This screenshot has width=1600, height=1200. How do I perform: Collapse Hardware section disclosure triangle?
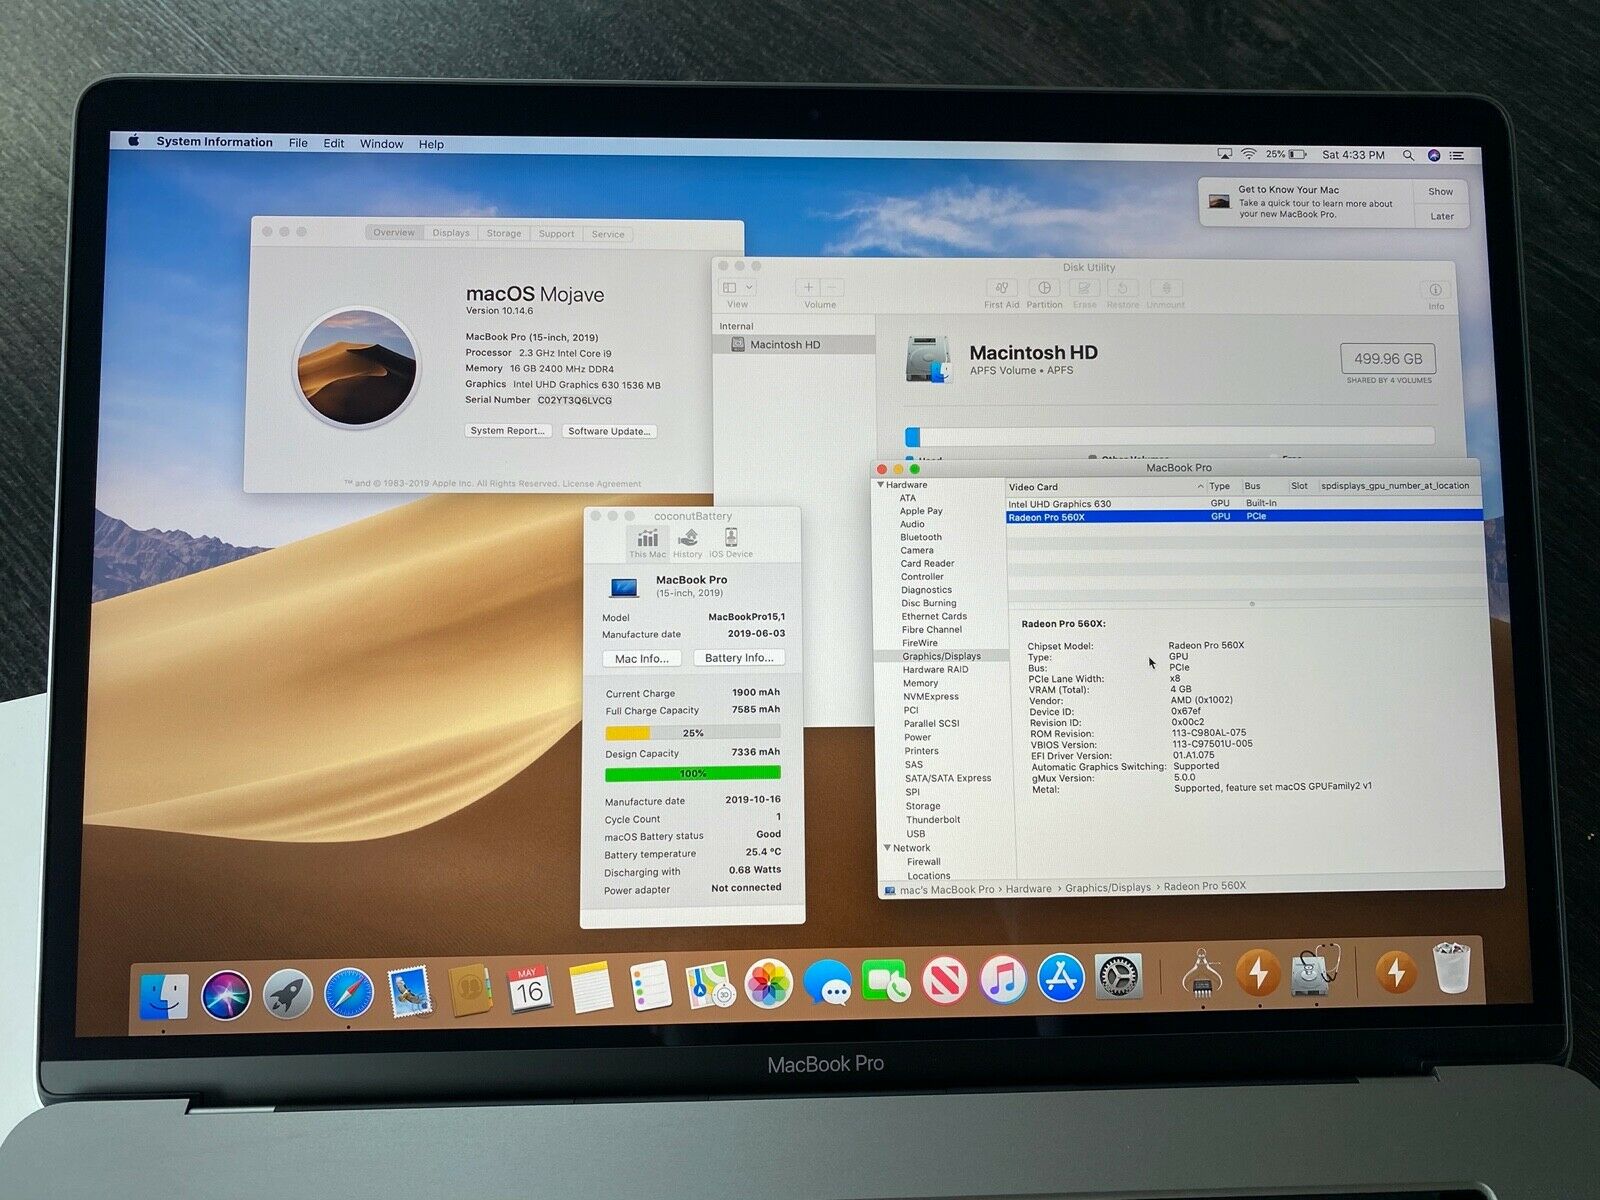pos(881,484)
